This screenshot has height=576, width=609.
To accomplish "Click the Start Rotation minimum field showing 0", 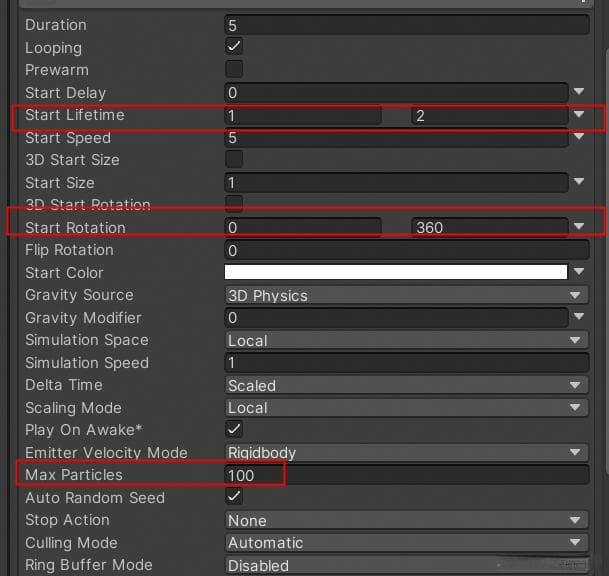I will (x=303, y=227).
